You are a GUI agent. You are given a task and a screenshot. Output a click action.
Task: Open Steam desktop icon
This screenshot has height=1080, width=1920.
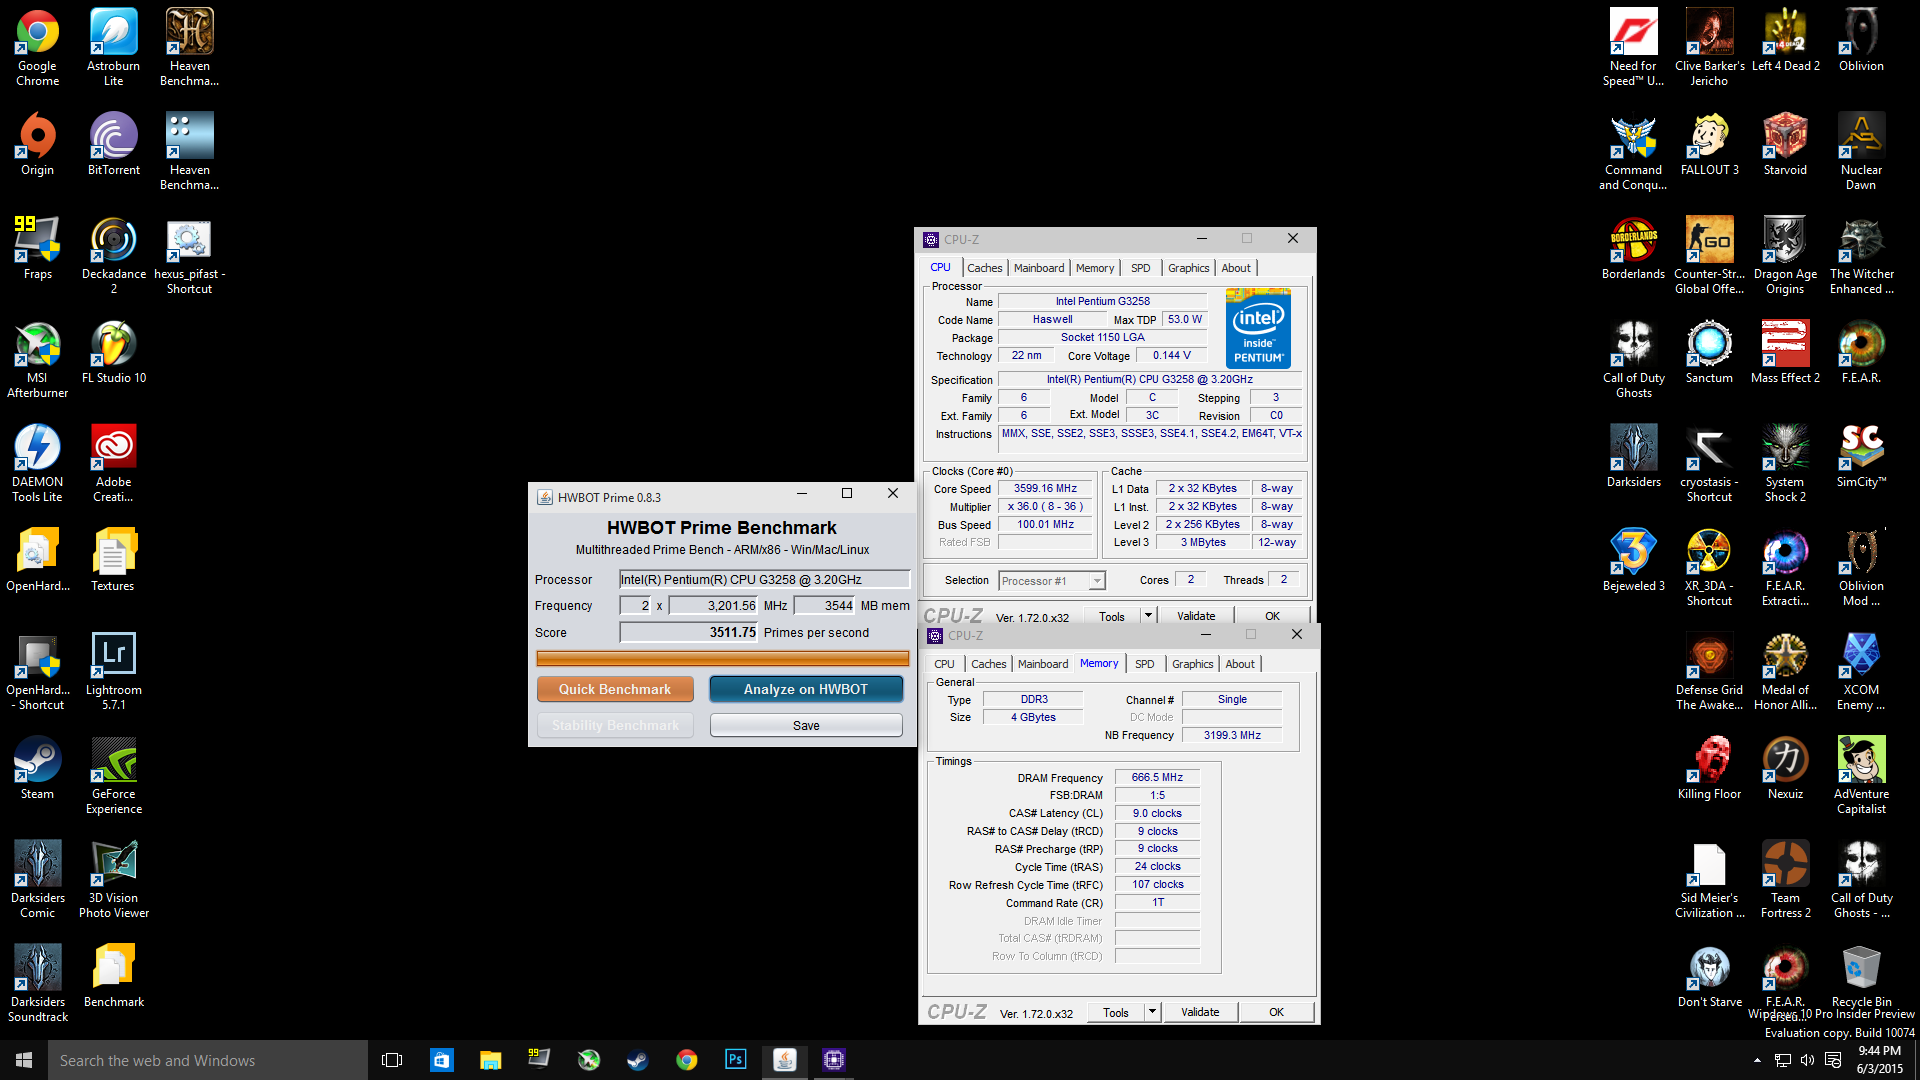pyautogui.click(x=37, y=768)
